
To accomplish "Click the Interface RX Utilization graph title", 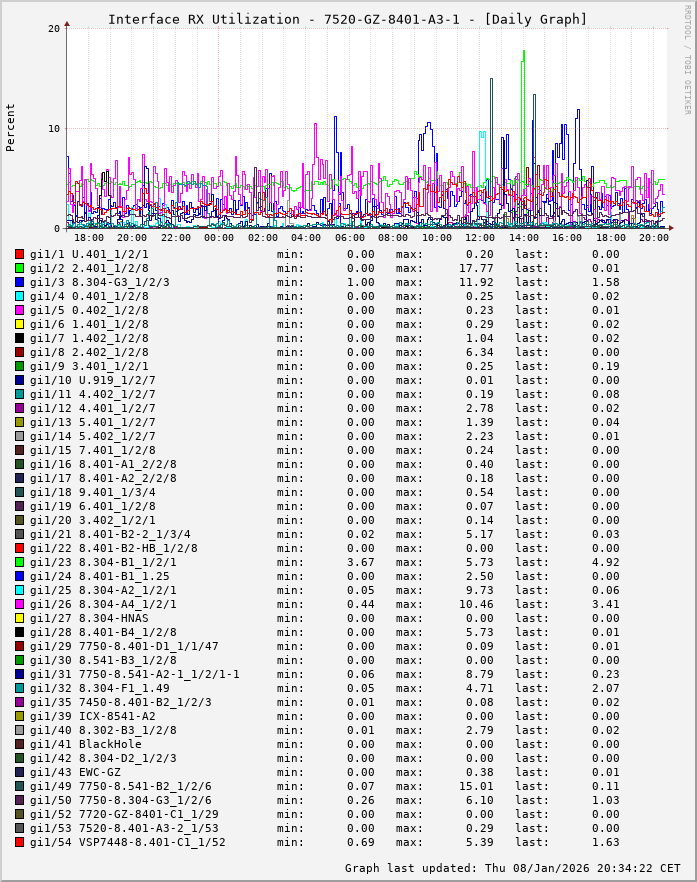I will [x=347, y=19].
